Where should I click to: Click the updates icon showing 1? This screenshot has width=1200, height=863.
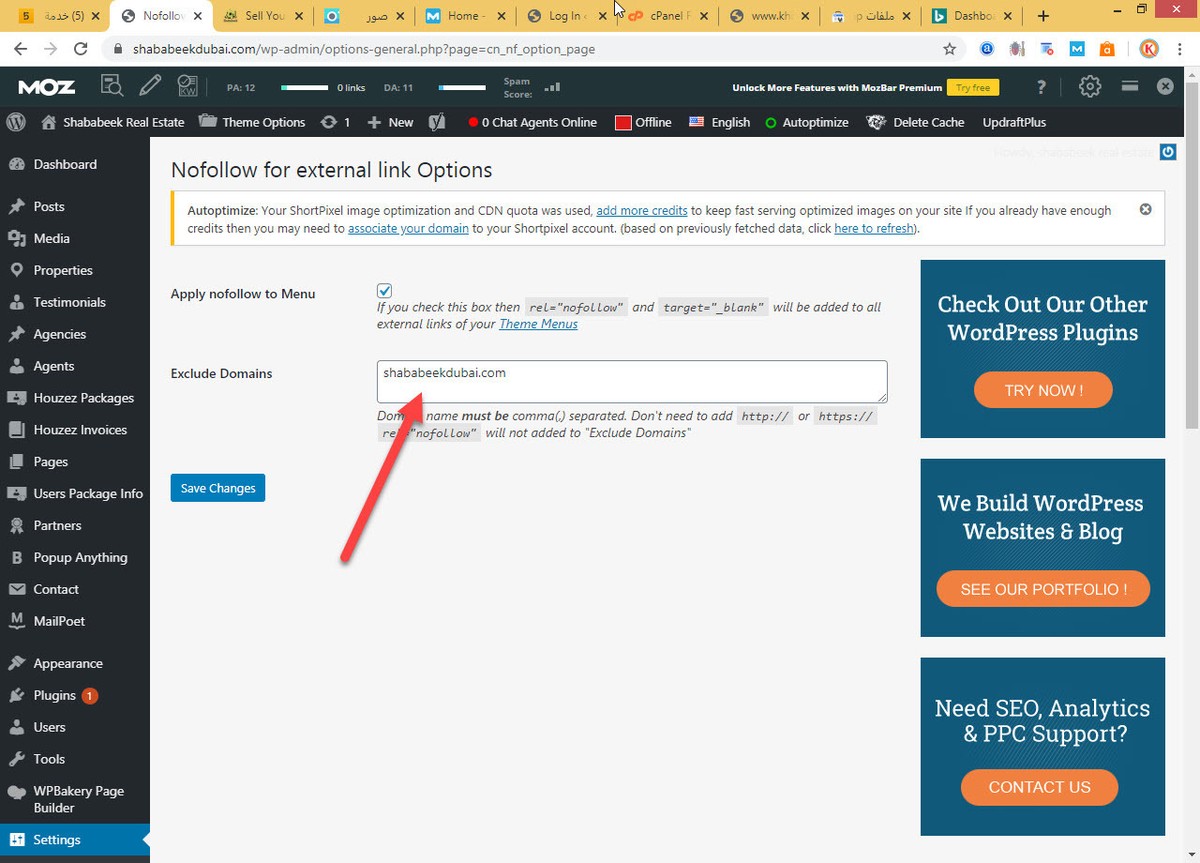coord(335,122)
